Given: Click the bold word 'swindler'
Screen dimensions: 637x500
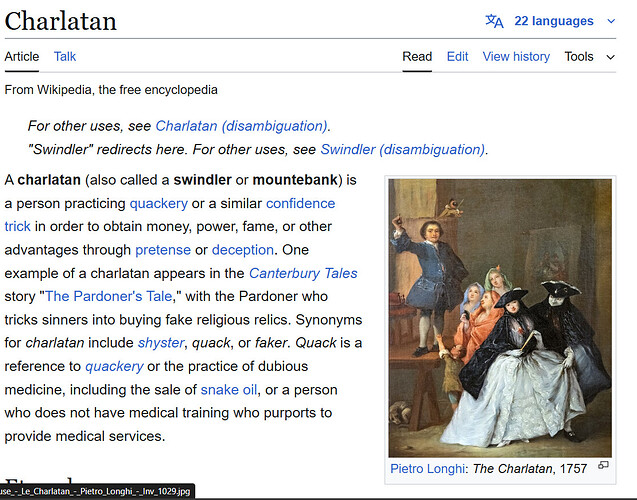Looking at the screenshot, I should click(202, 180).
